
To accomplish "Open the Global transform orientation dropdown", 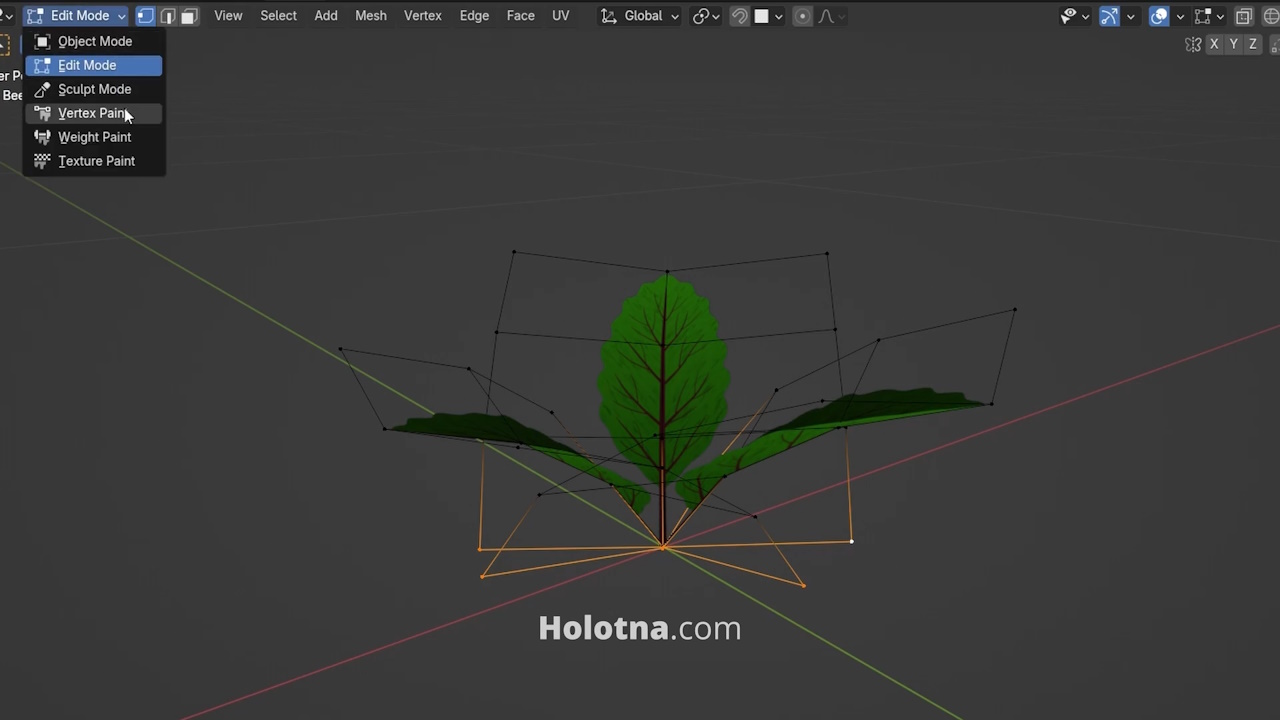I will (x=640, y=16).
